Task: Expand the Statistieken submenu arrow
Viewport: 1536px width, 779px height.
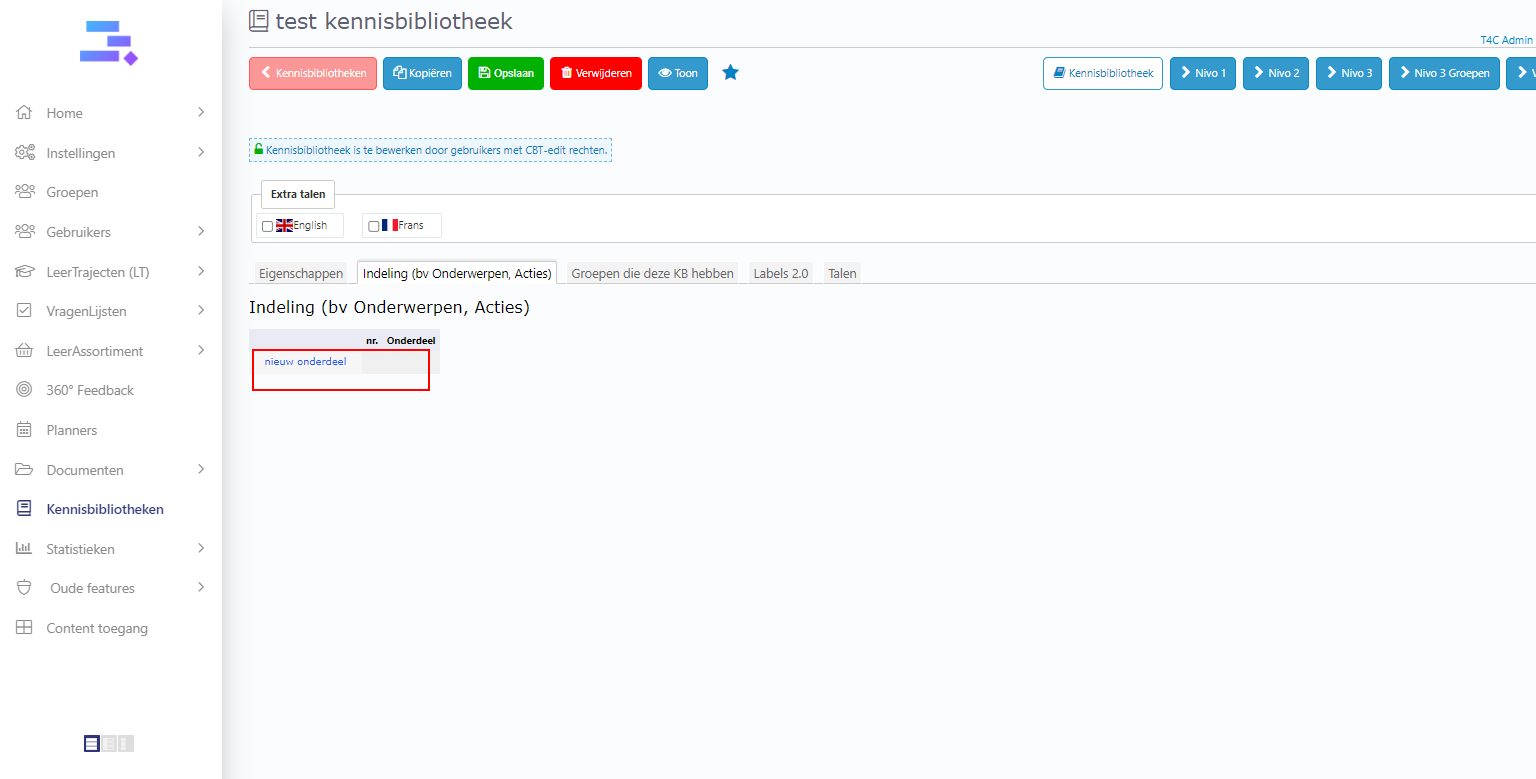Action: pos(200,549)
